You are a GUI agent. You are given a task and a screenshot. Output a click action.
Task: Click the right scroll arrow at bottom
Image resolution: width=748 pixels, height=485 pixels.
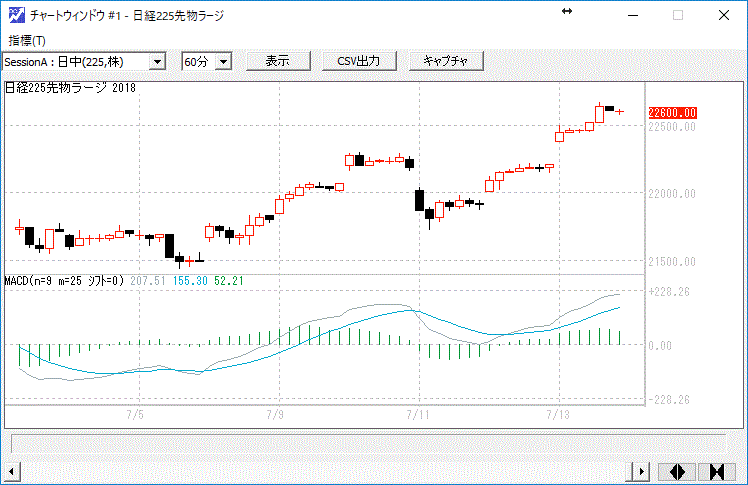click(x=641, y=472)
